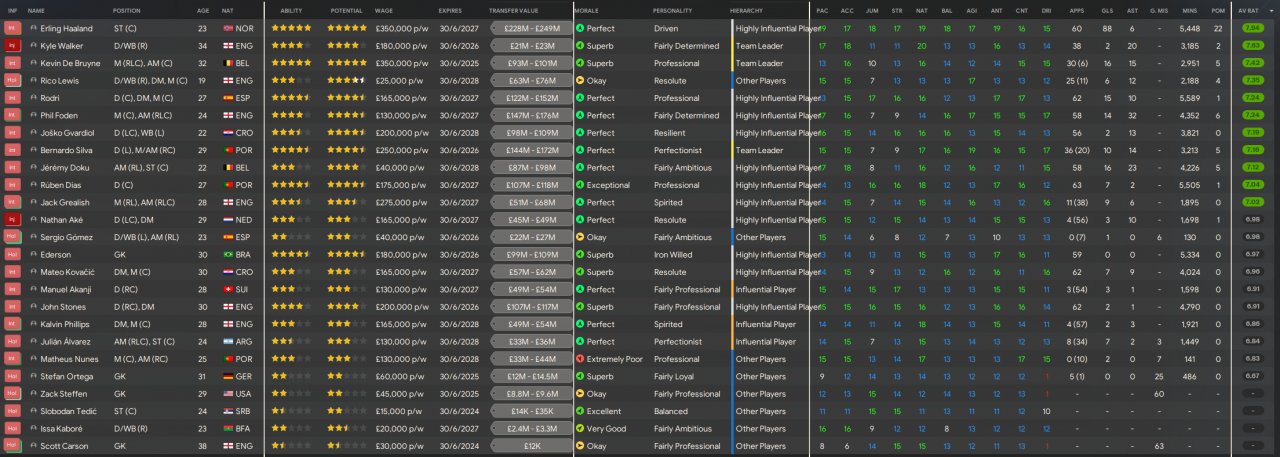This screenshot has height=457, width=1280.
Task: Click the Brazil flag in Ederson's row
Action: pos(228,255)
